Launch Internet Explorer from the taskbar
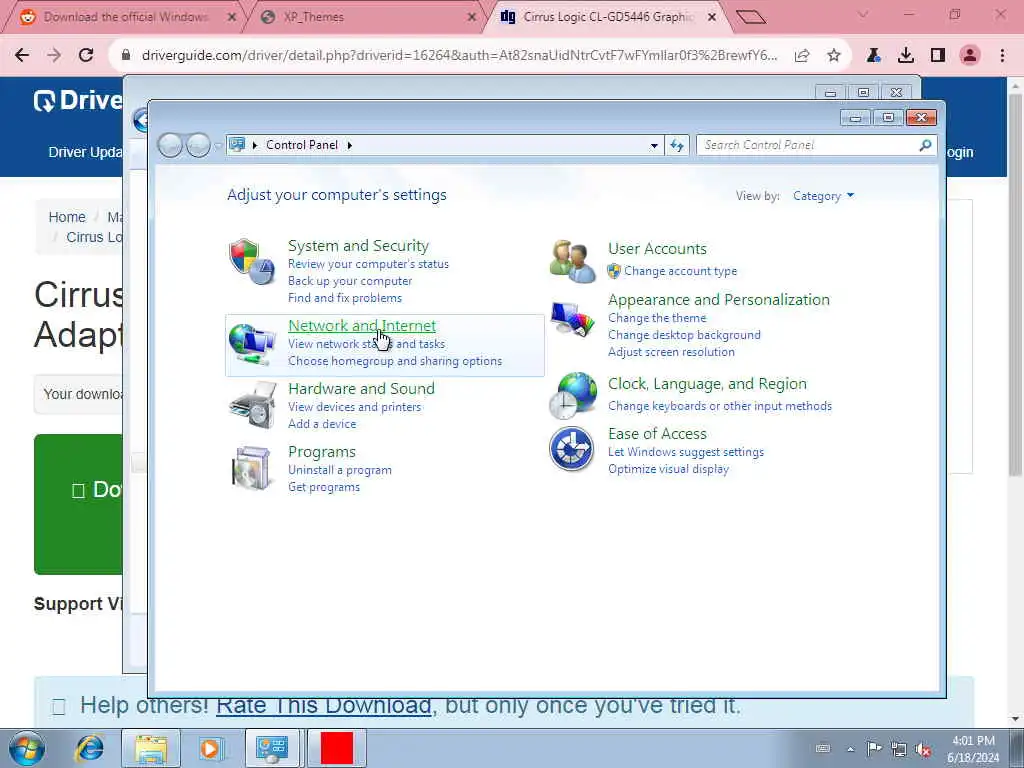This screenshot has height=768, width=1024. coord(89,748)
